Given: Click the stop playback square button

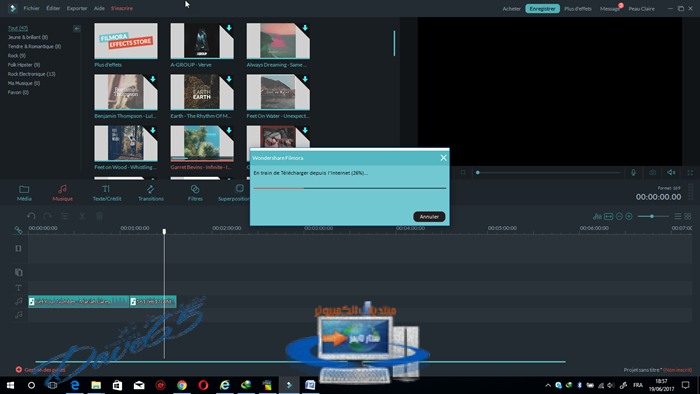Looking at the screenshot, I should (x=463, y=172).
